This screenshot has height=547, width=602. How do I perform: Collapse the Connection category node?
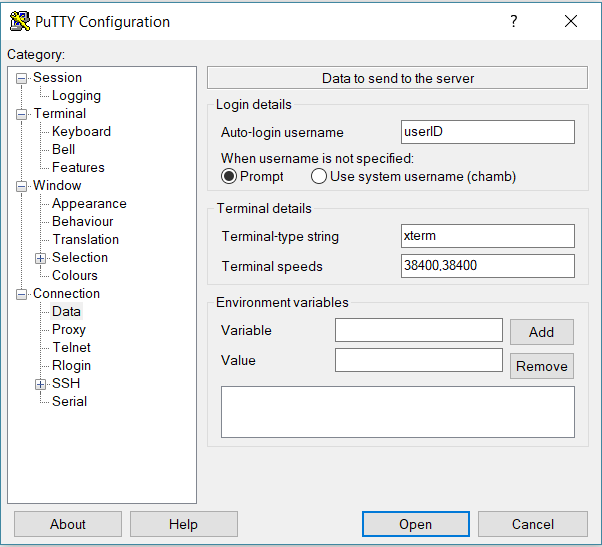pos(22,294)
